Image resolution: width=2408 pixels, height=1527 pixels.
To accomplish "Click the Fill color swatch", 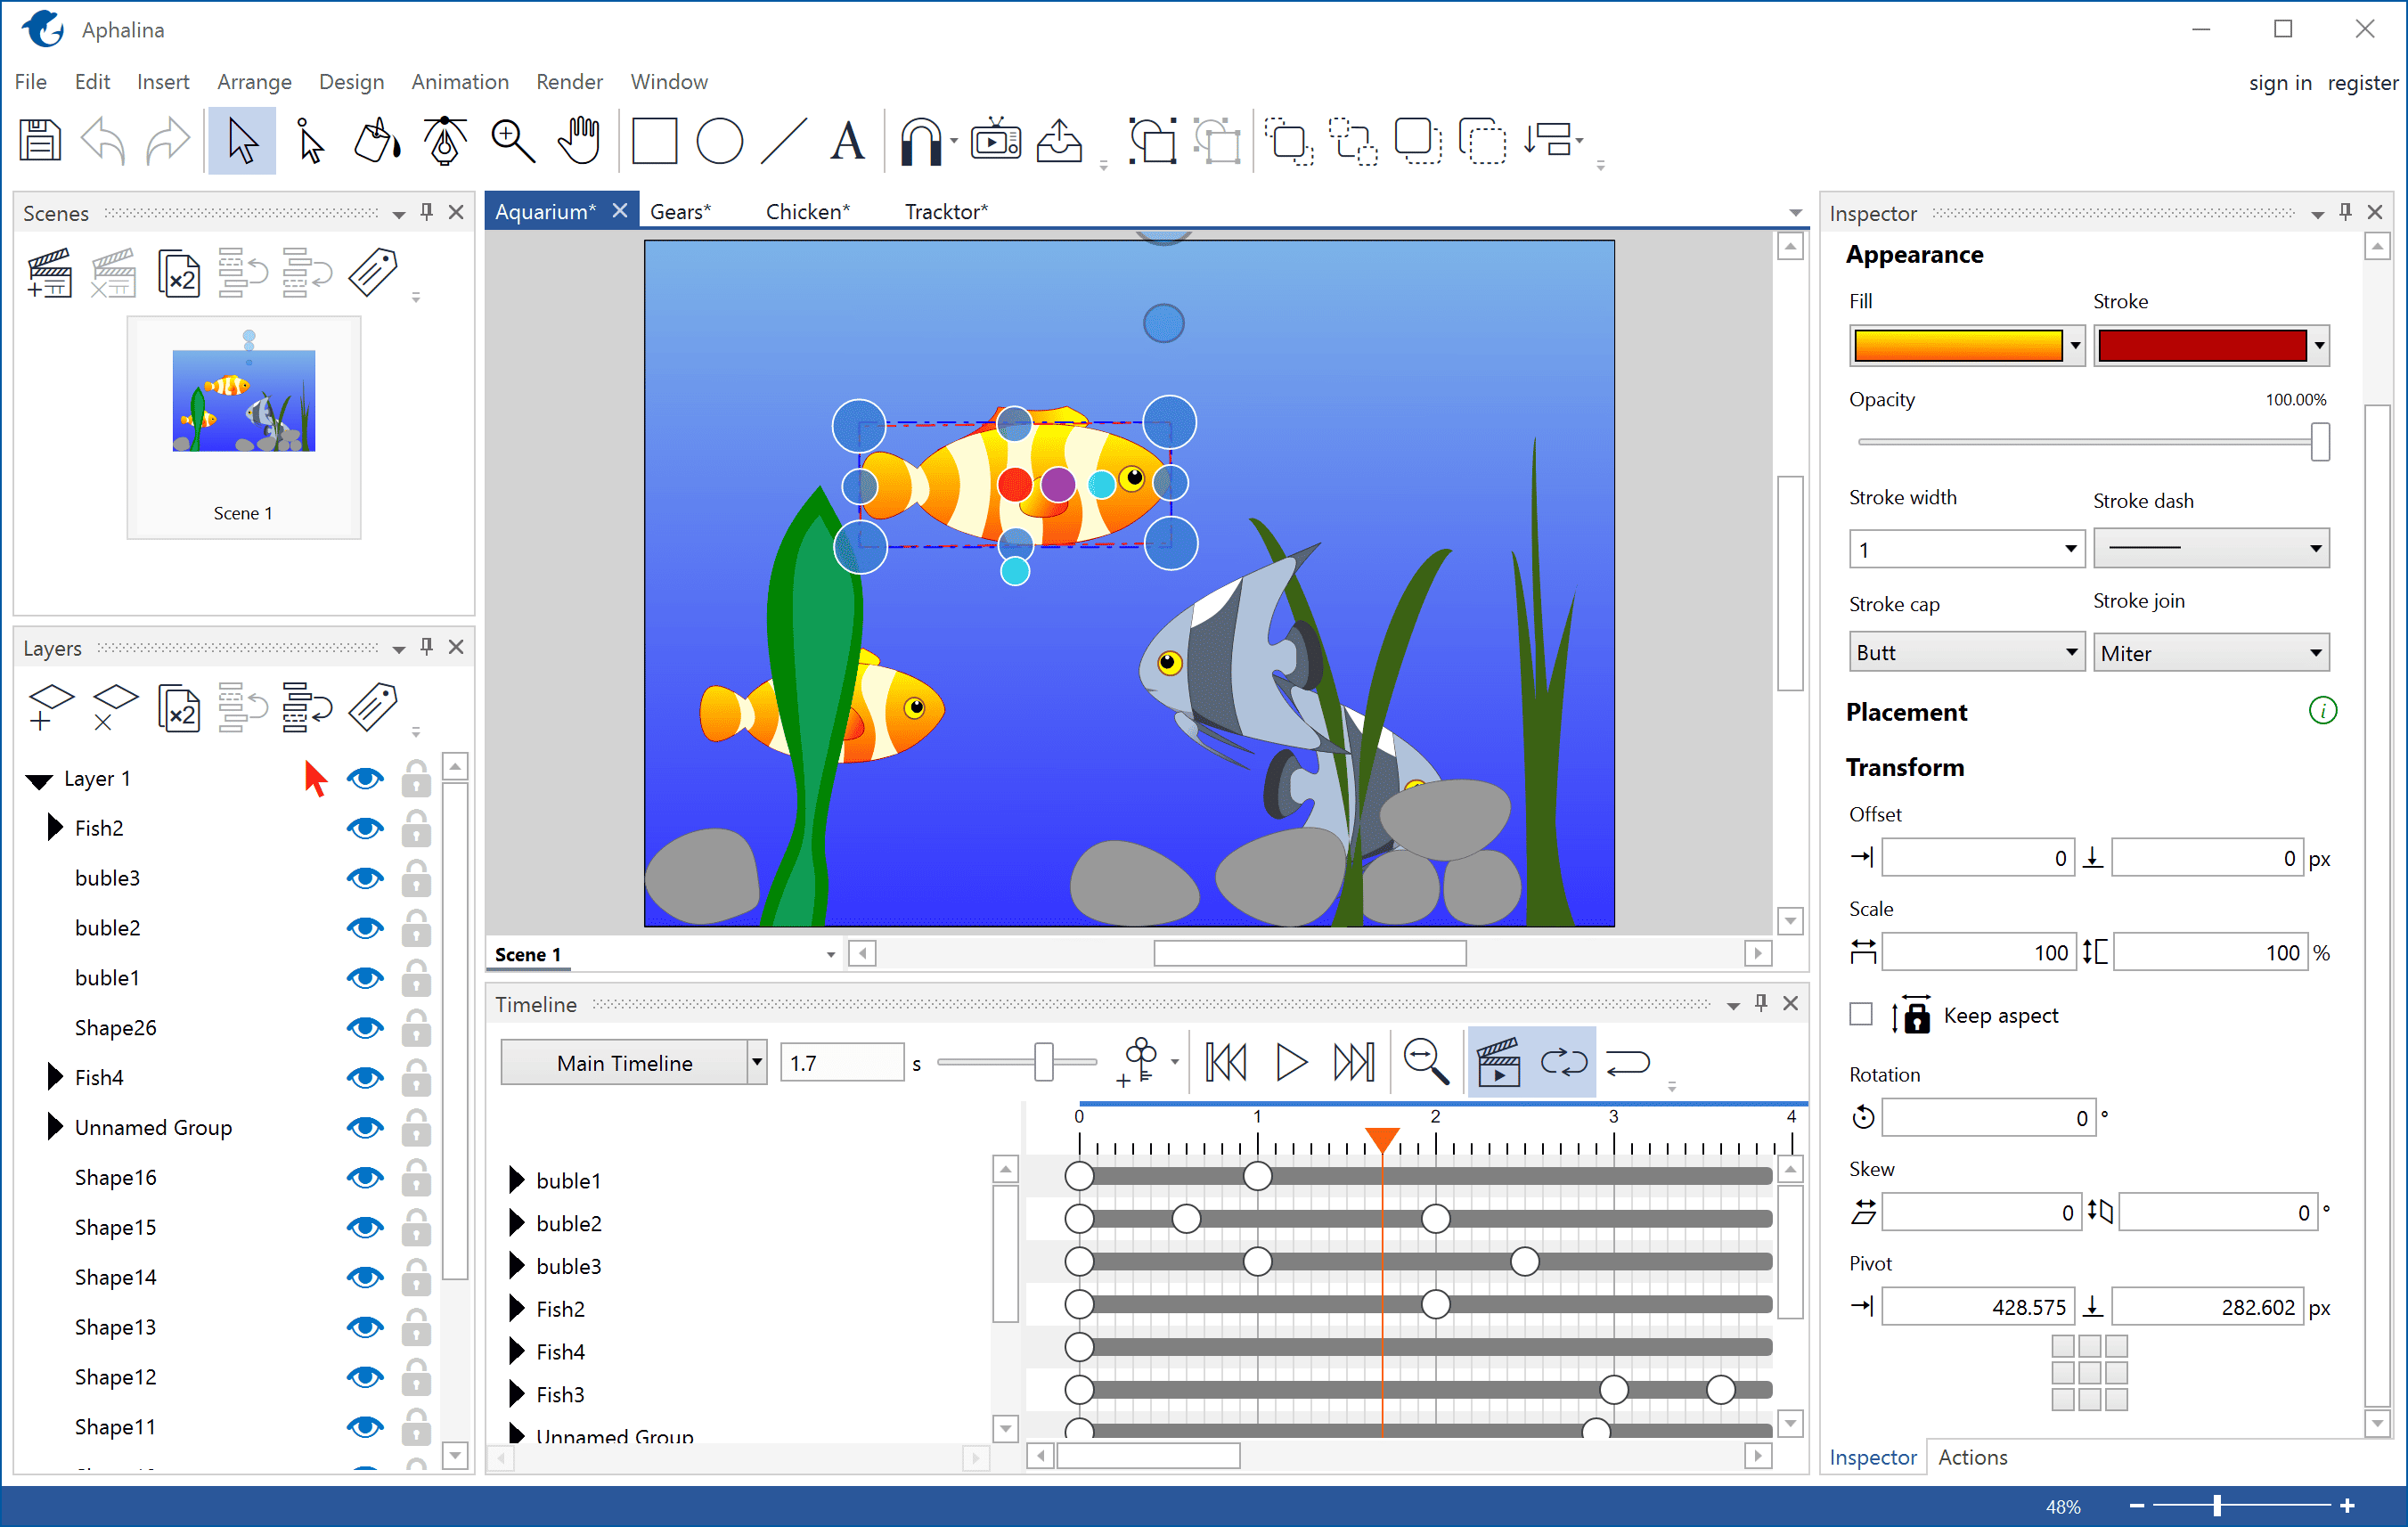I will [x=1954, y=344].
